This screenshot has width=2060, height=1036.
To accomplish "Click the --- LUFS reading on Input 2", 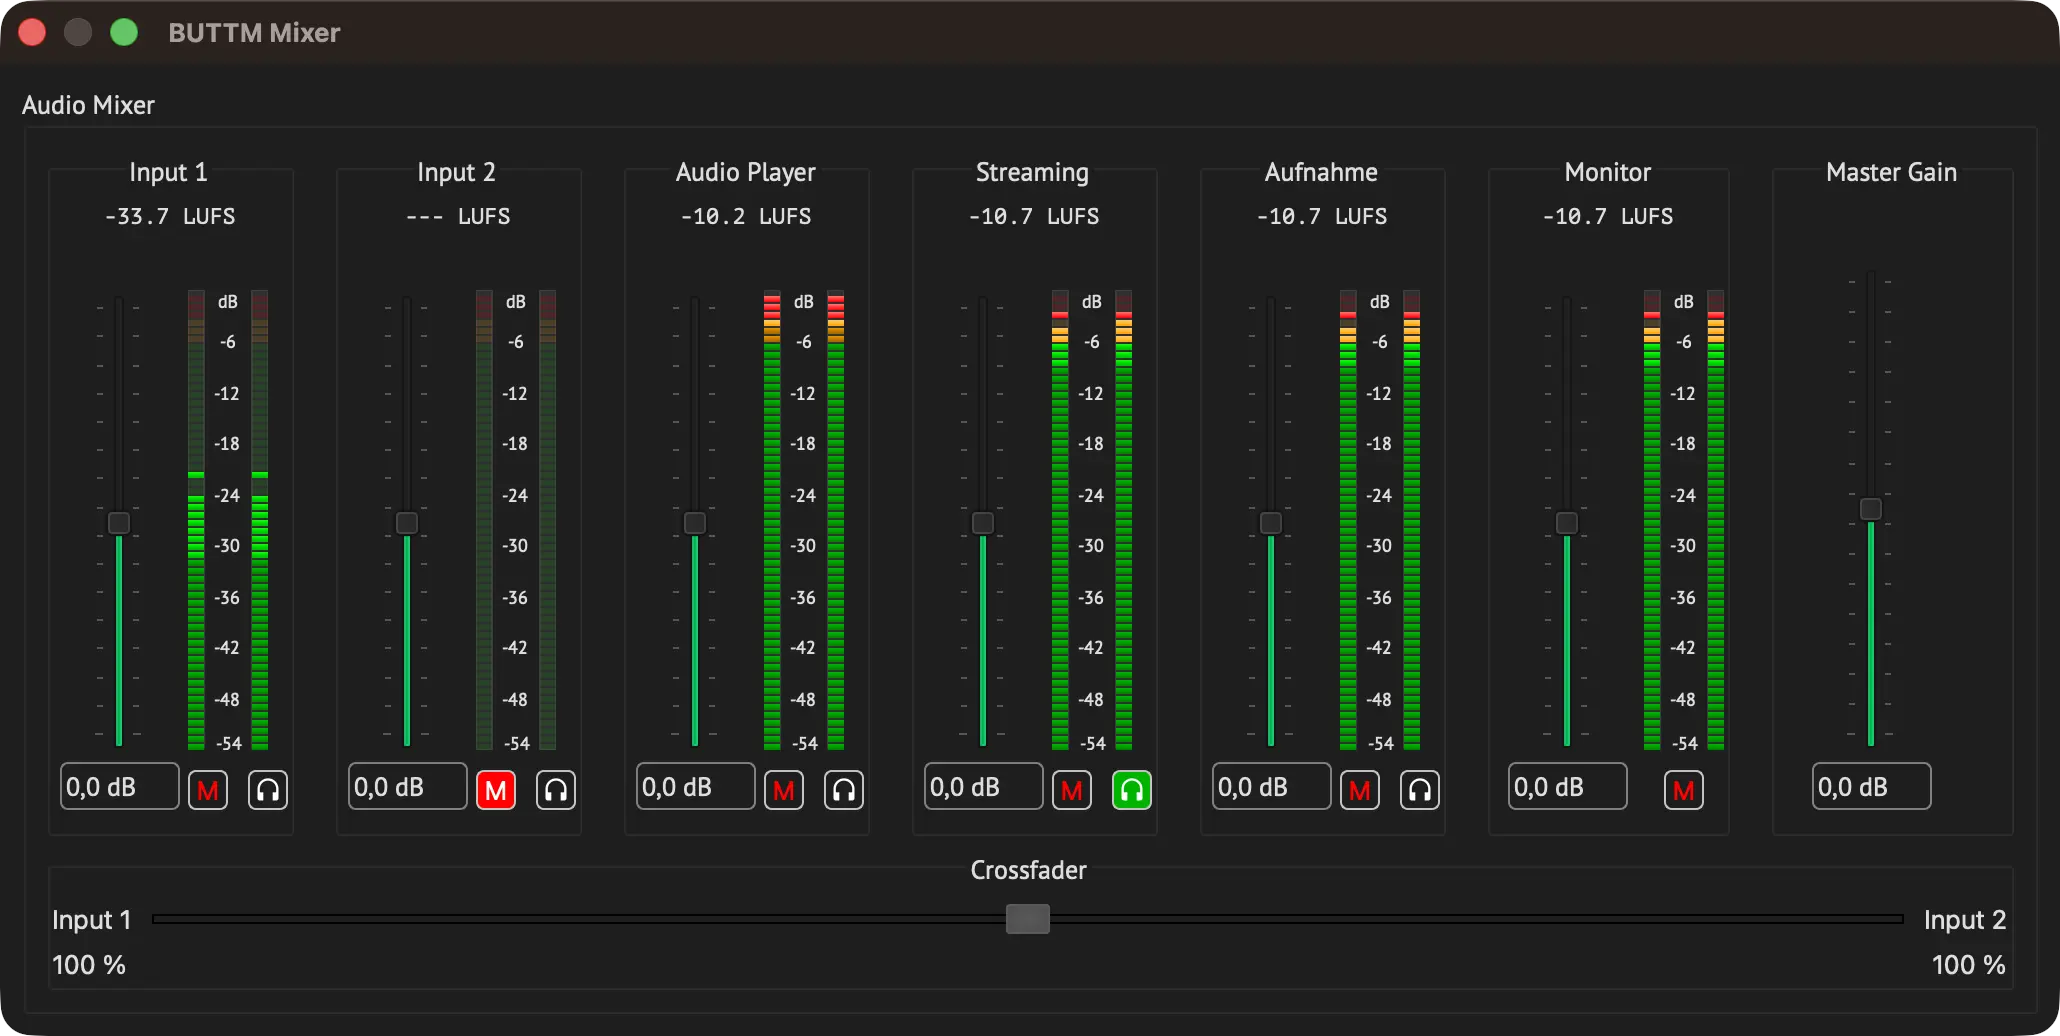I will (x=458, y=216).
